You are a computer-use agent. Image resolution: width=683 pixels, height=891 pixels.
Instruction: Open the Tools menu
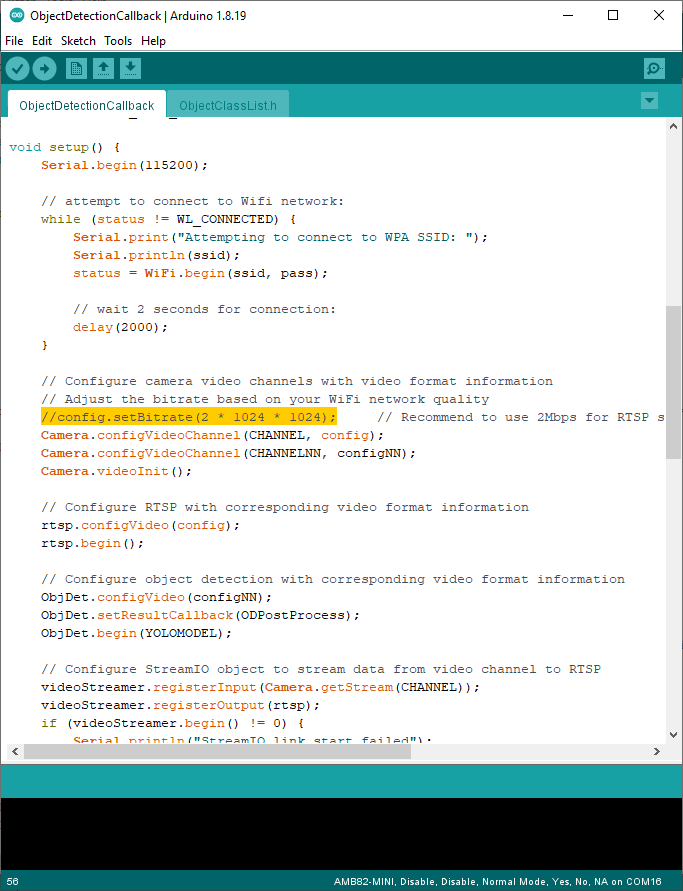pos(118,41)
